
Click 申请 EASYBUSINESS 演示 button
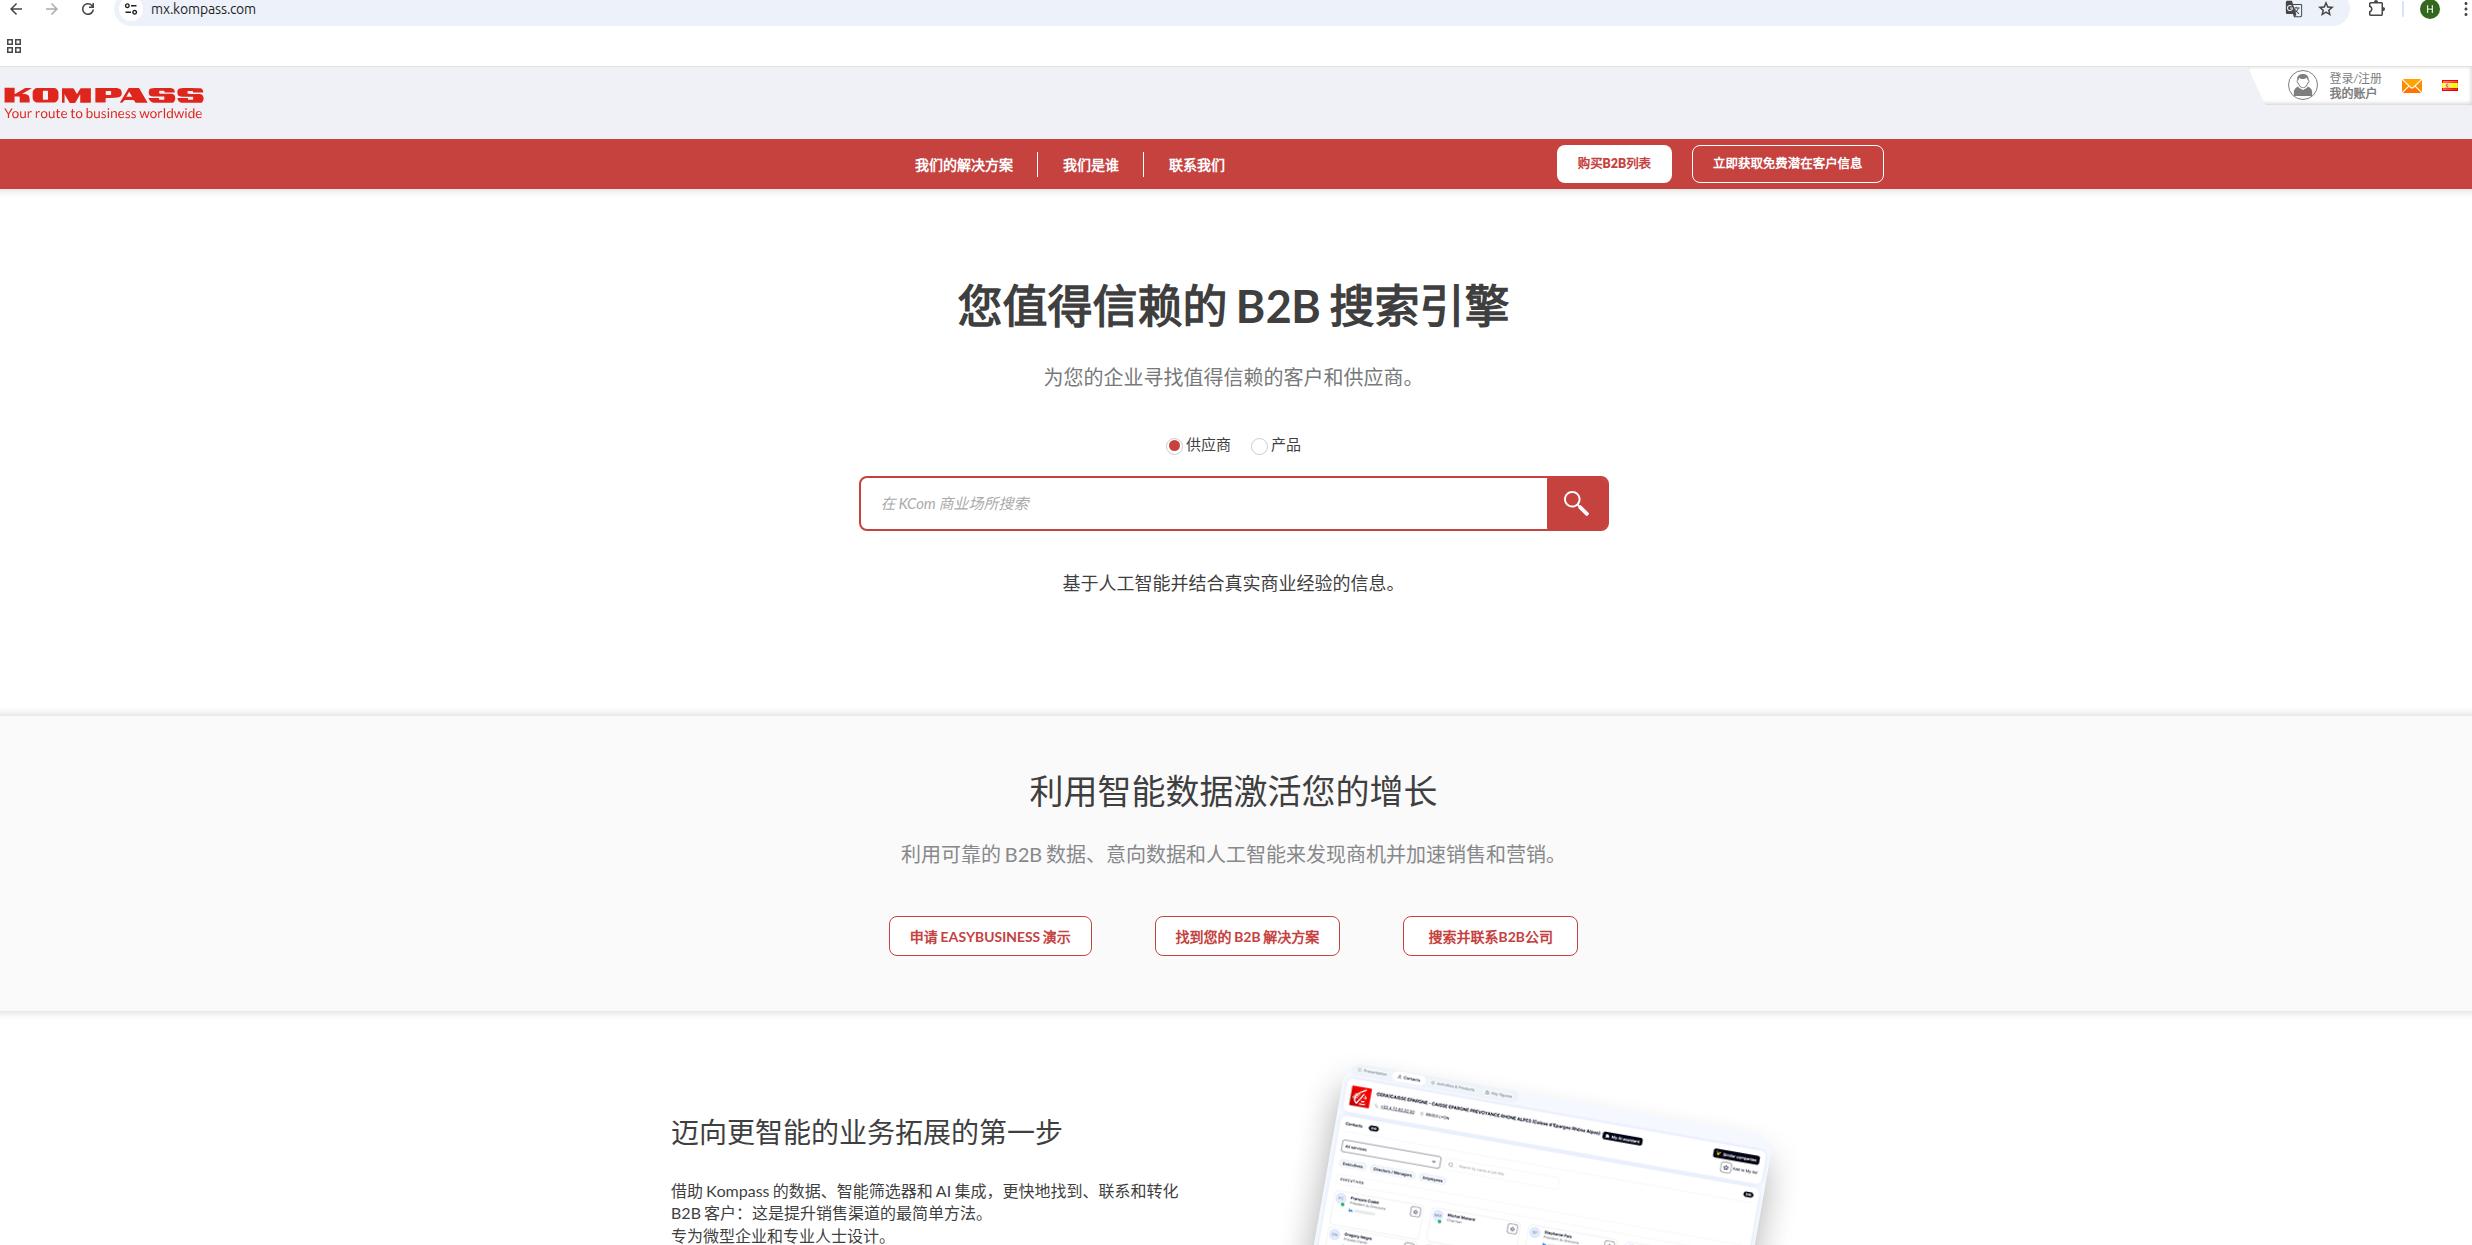coord(990,936)
